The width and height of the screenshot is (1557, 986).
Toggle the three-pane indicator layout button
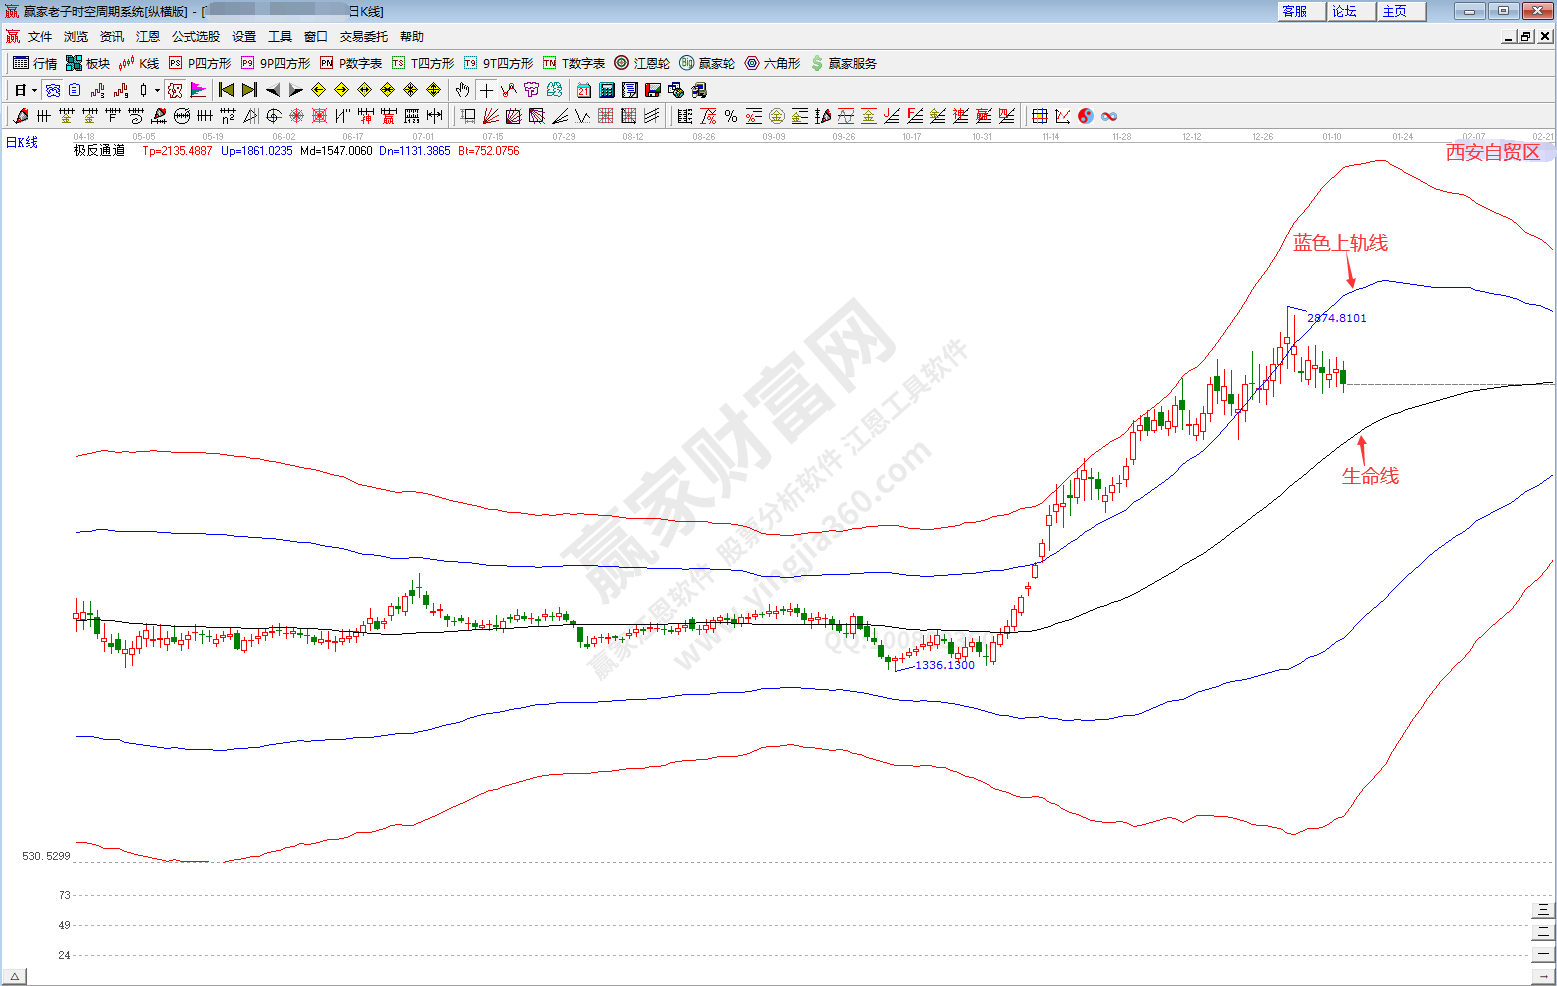1544,909
